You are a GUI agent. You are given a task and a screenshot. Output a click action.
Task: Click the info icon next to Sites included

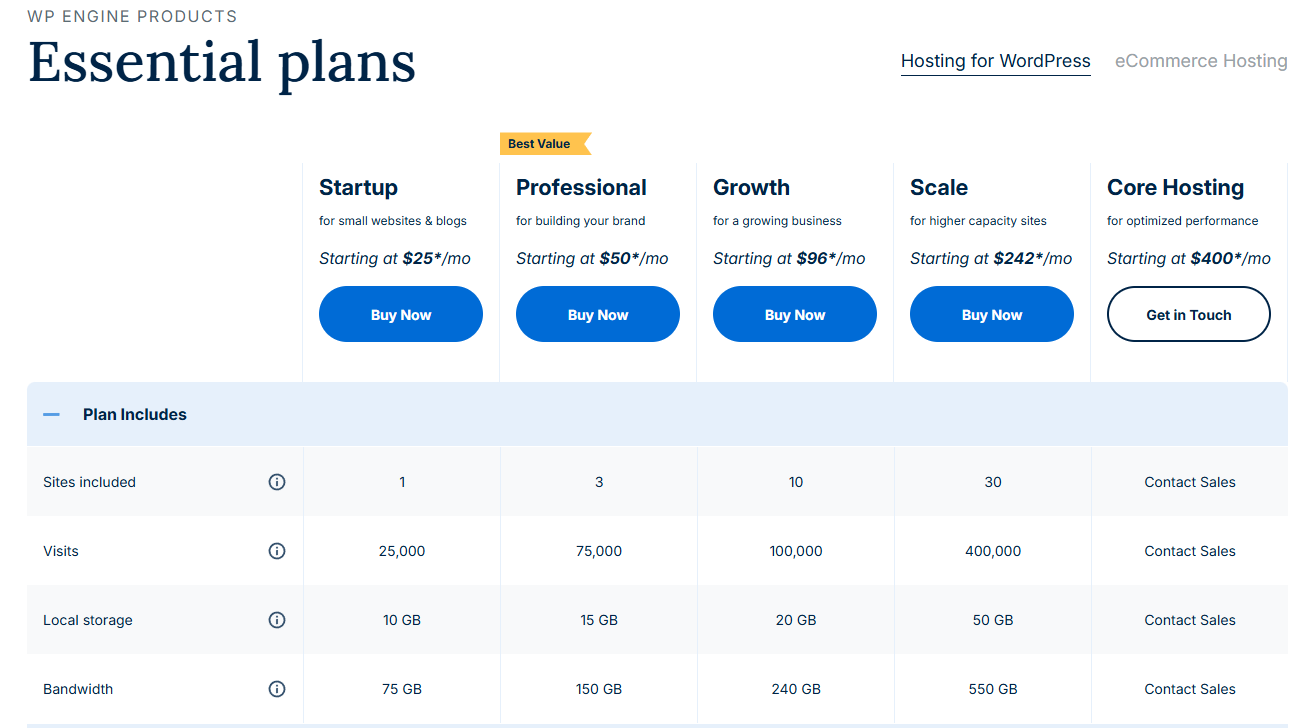[277, 482]
